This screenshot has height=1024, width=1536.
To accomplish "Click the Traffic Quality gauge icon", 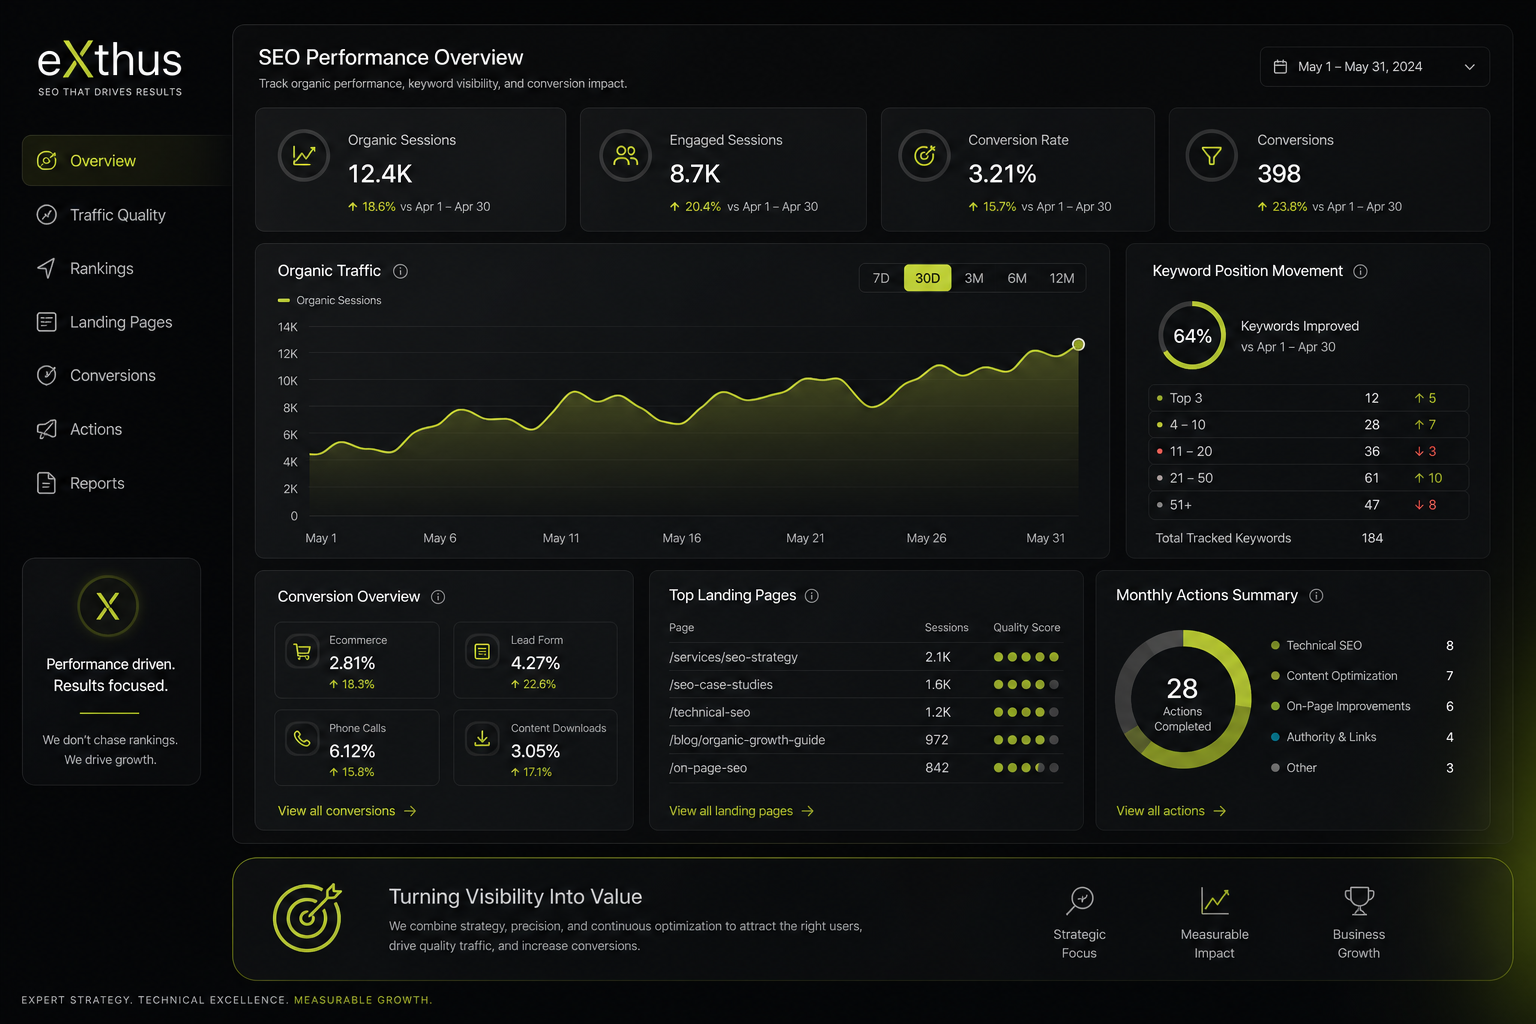I will [x=46, y=214].
